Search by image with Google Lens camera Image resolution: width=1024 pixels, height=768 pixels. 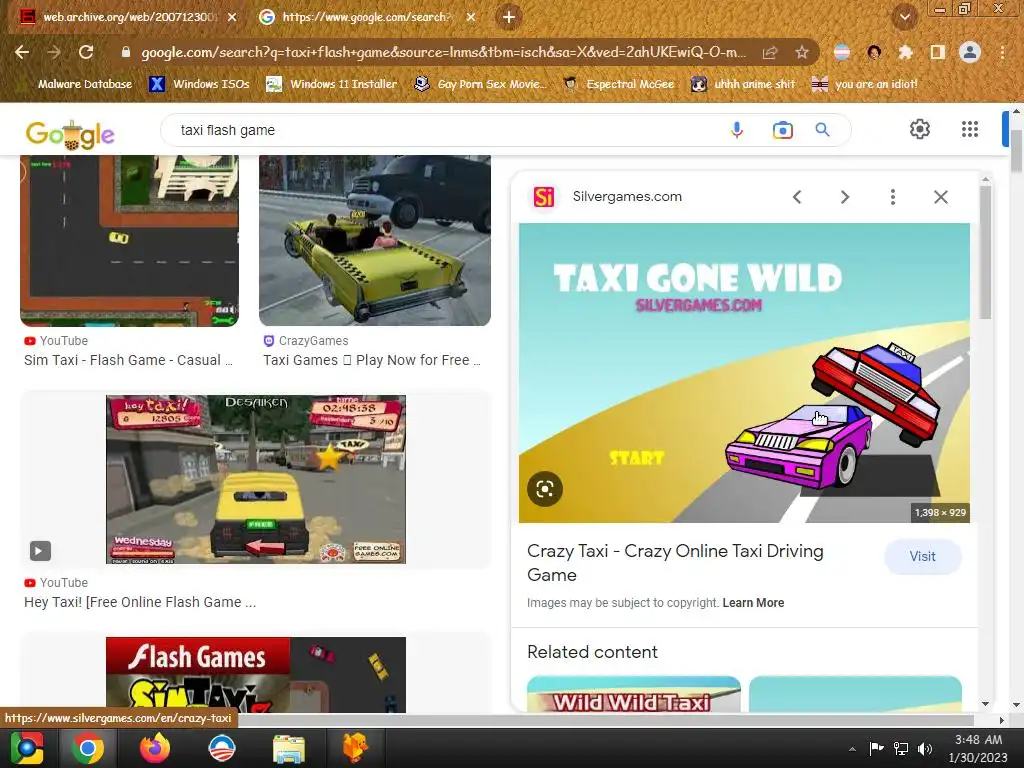(x=782, y=130)
